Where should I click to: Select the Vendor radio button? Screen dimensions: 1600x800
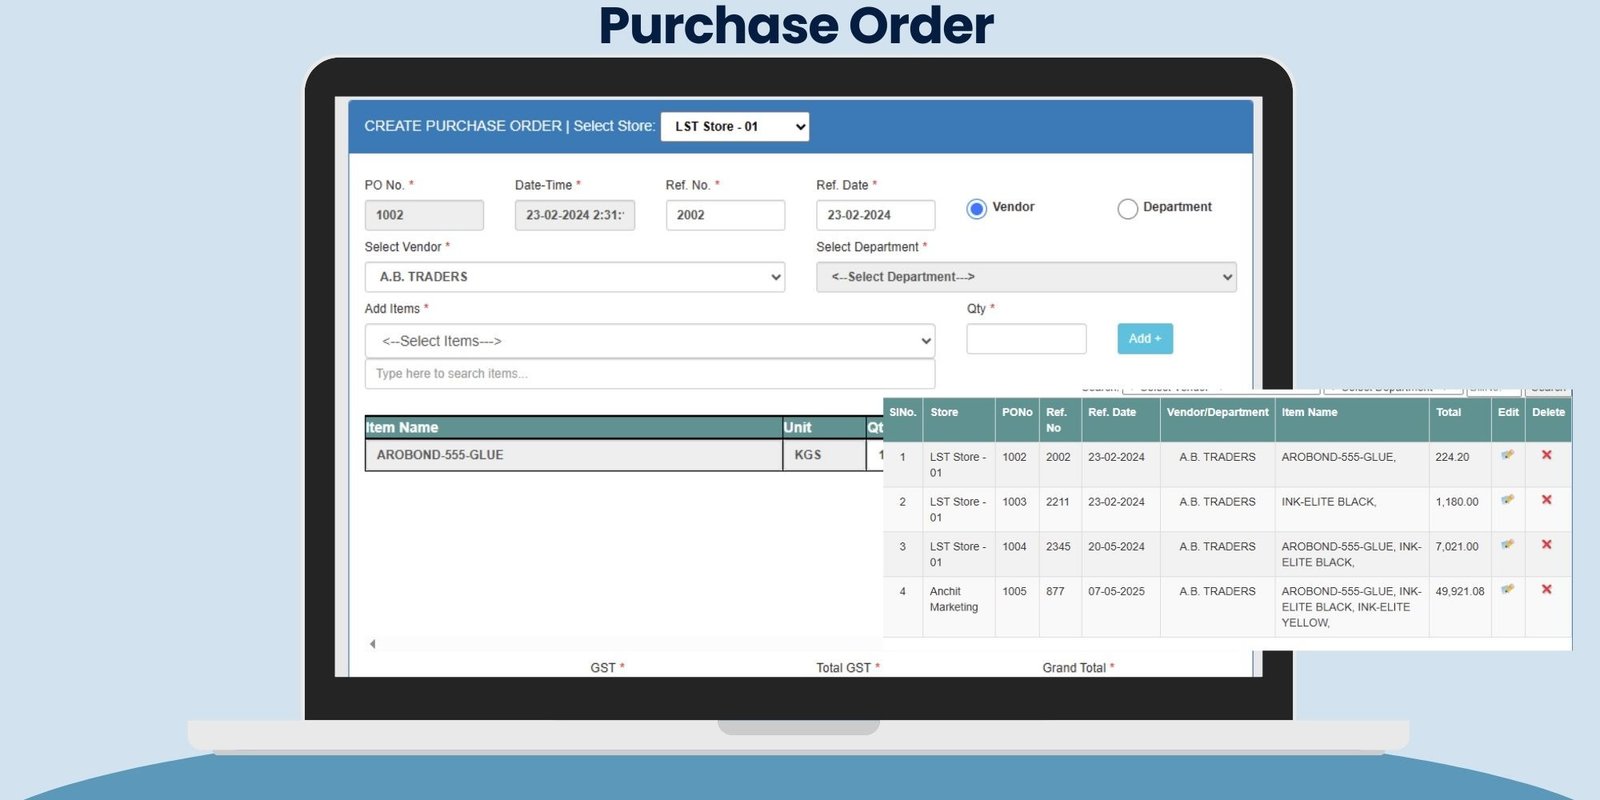(x=976, y=208)
